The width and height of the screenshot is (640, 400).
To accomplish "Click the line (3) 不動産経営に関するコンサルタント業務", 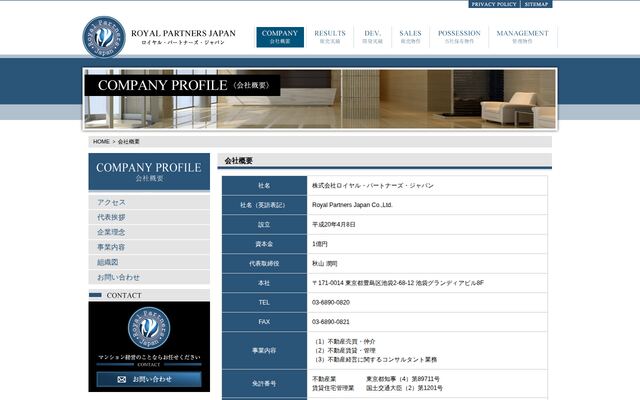I will [375, 360].
